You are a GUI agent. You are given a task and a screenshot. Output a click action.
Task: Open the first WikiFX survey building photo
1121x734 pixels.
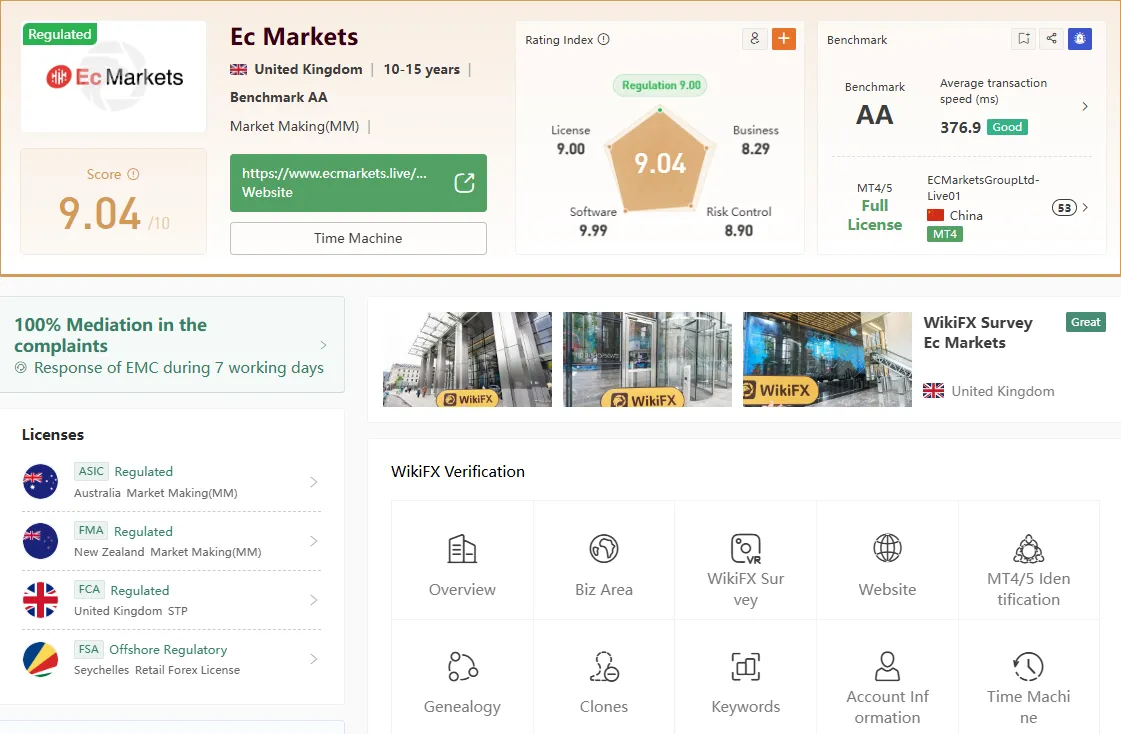(x=468, y=359)
